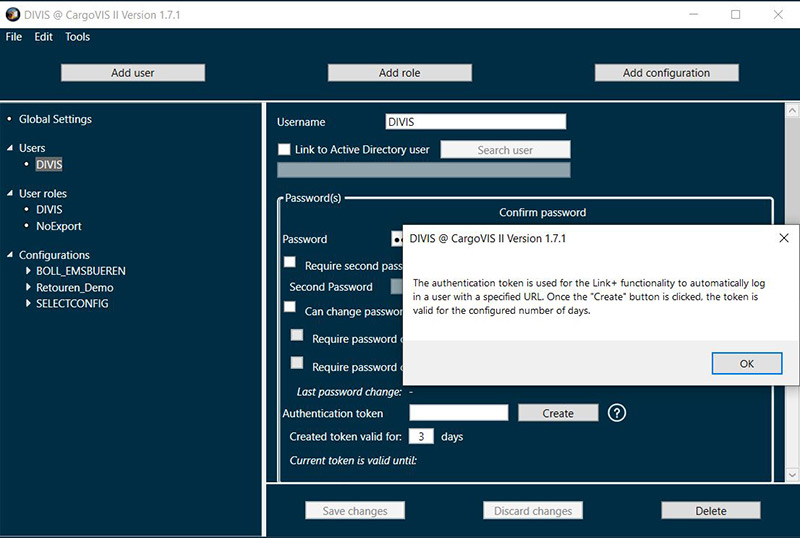The height and width of the screenshot is (538, 800).
Task: Click the Discard changes button
Action: (533, 510)
